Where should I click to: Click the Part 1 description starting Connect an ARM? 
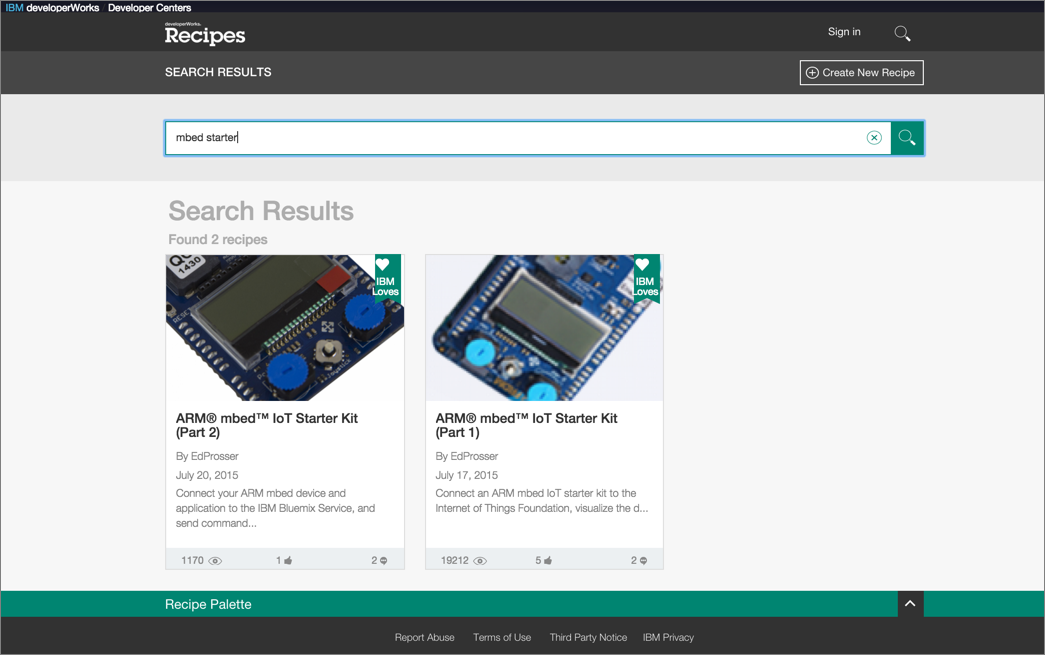coord(541,501)
